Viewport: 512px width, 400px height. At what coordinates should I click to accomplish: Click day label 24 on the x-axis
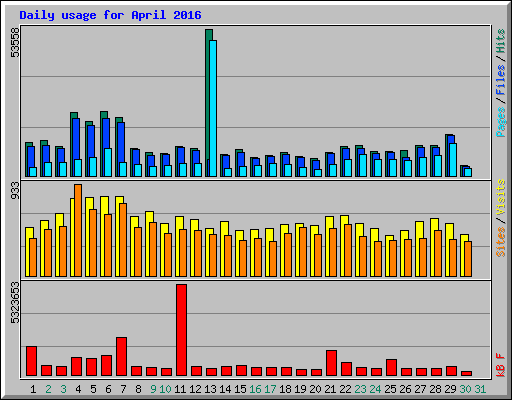(375, 389)
